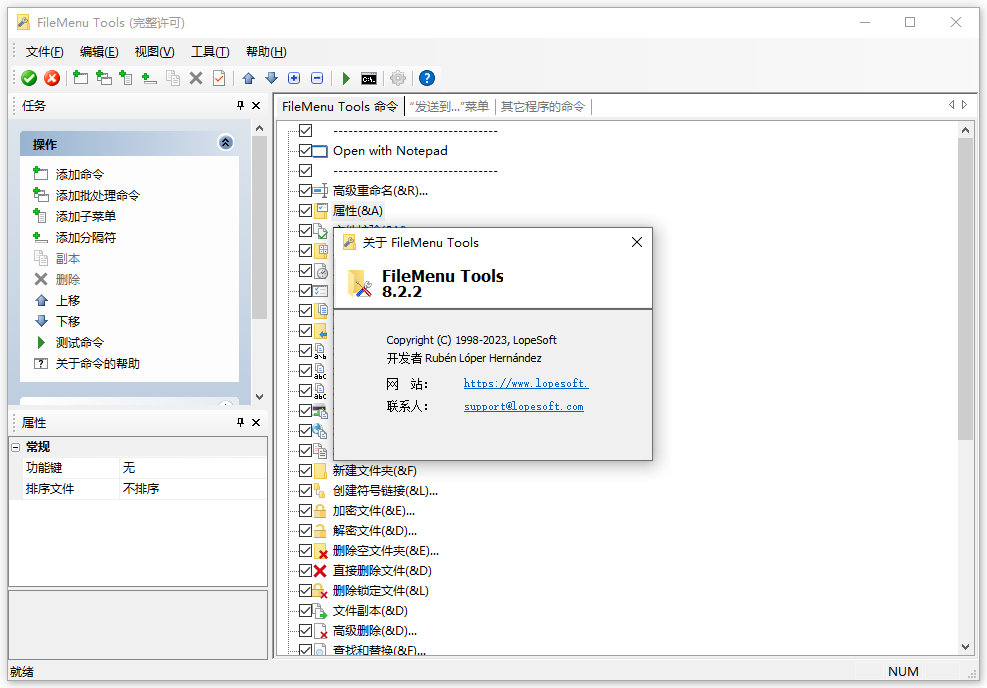Click the expand all plus toolbar icon
Image resolution: width=987 pixels, height=688 pixels.
coord(294,78)
